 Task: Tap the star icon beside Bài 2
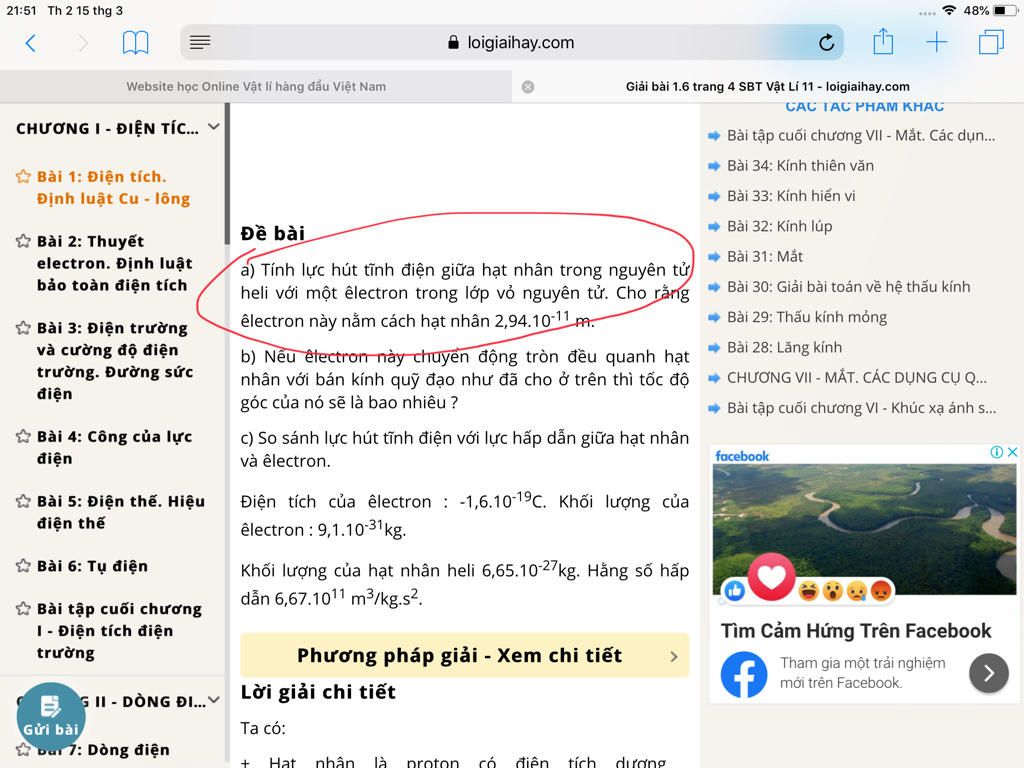[x=23, y=241]
